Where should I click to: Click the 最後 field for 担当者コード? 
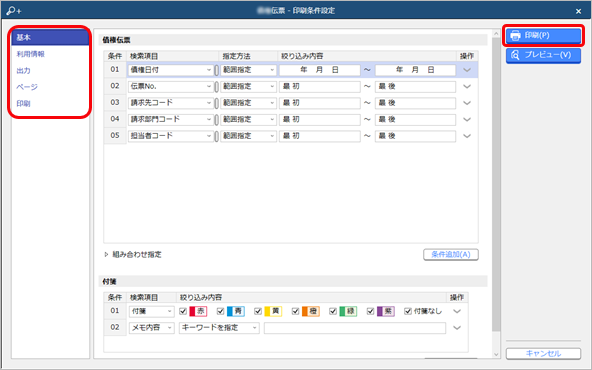415,136
